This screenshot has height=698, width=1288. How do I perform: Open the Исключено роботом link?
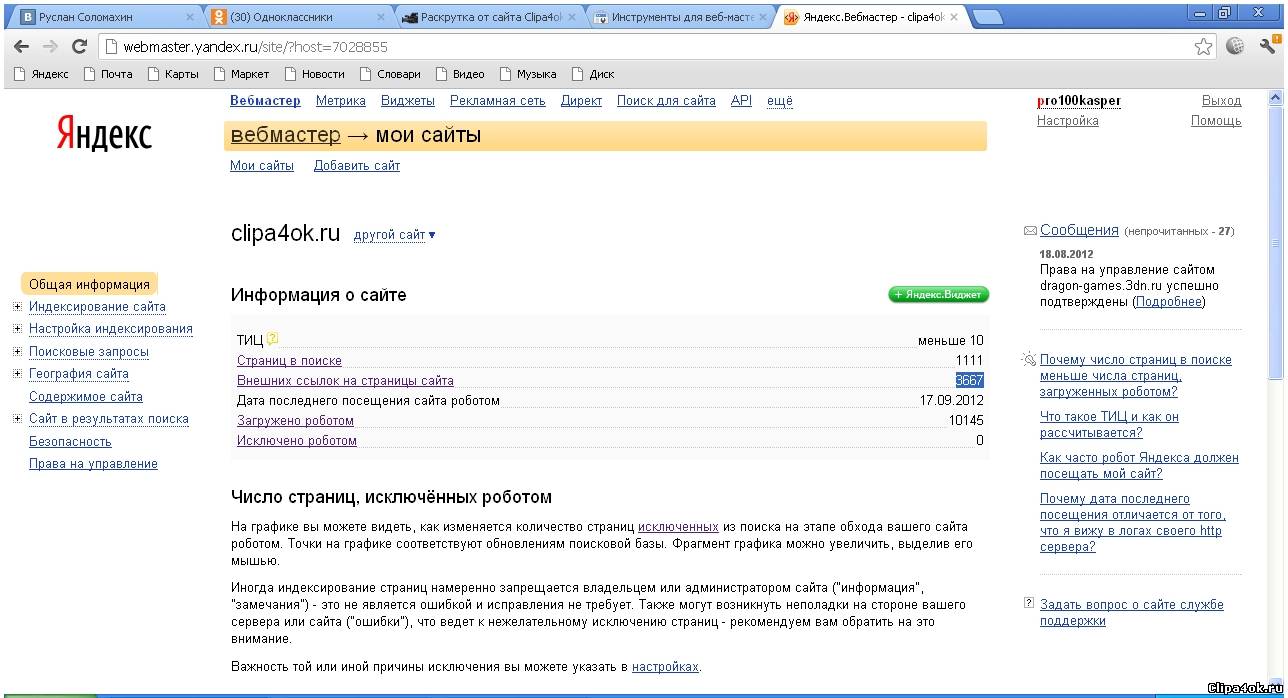[x=297, y=441]
